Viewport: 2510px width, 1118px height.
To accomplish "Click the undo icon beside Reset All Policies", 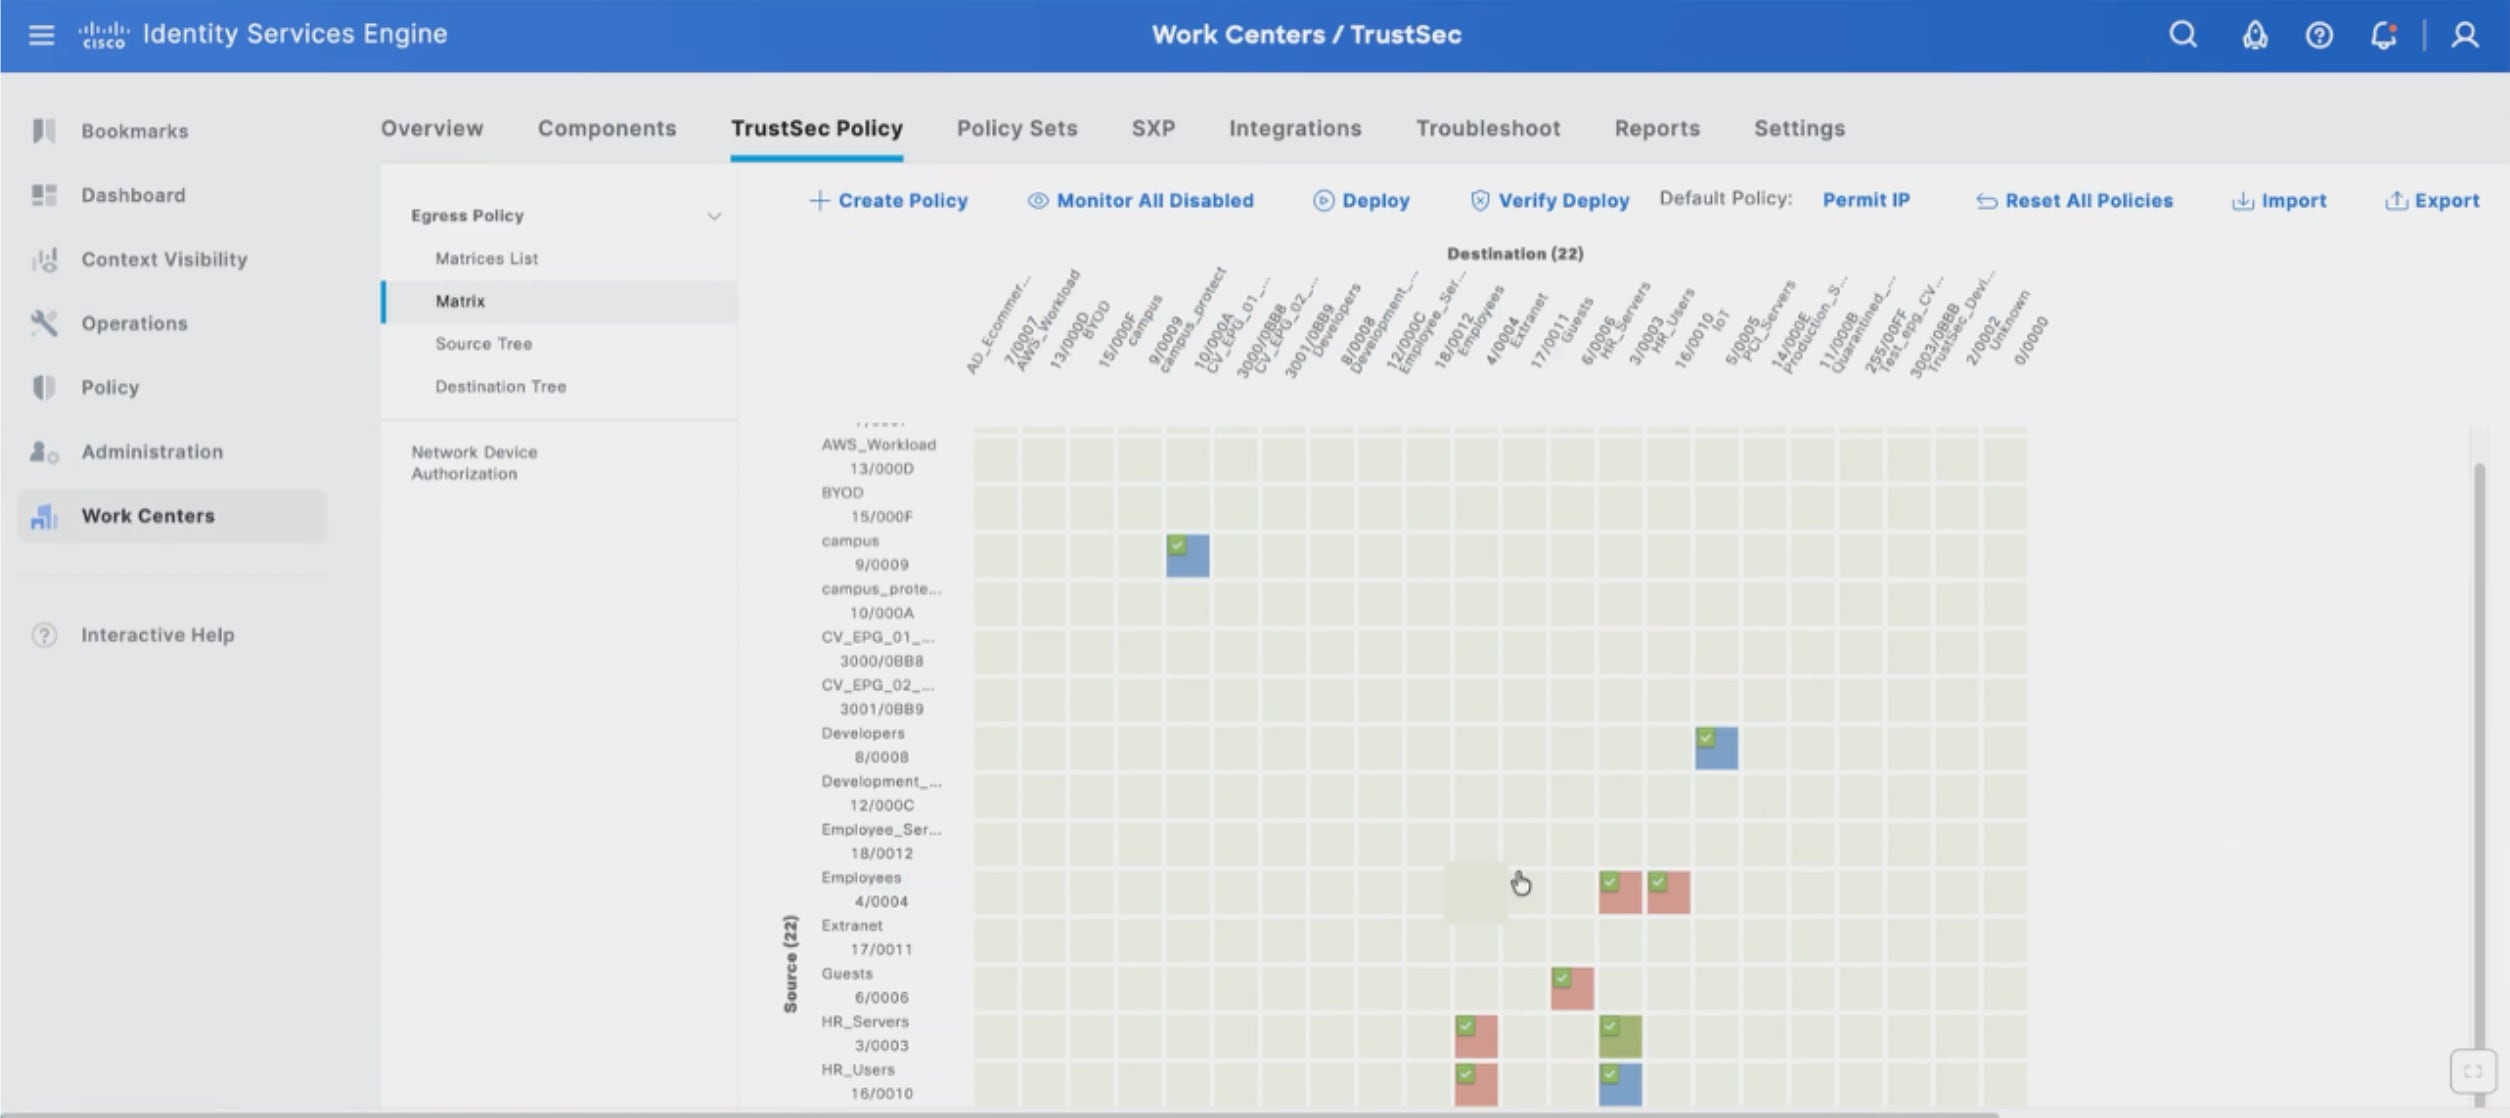I will [x=1986, y=202].
